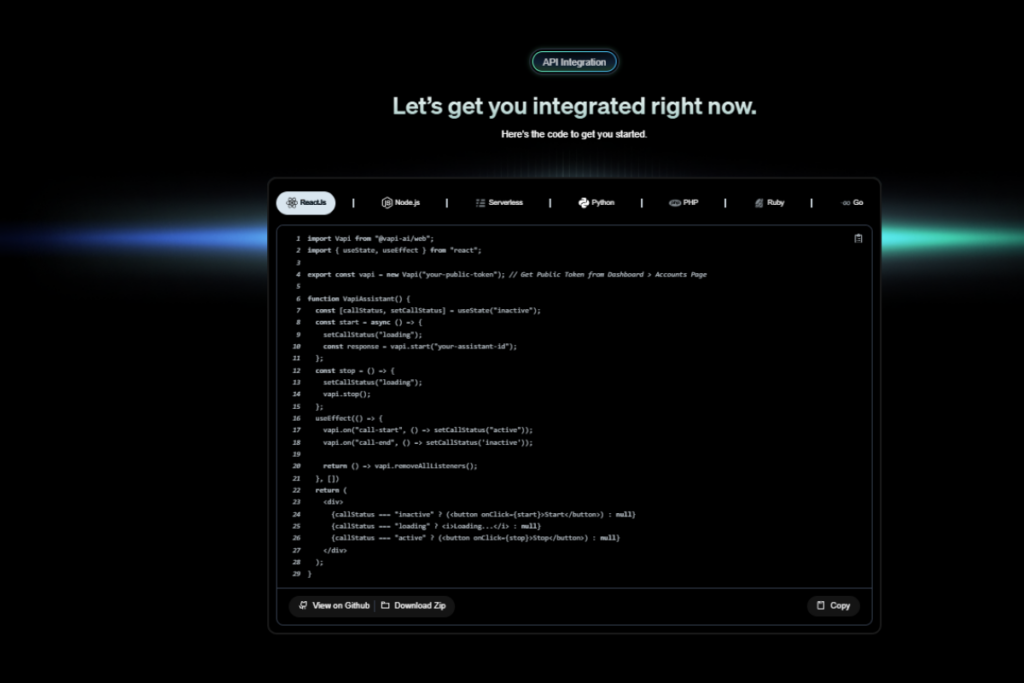
Task: Select the Ruby tab
Action: pyautogui.click(x=769, y=202)
